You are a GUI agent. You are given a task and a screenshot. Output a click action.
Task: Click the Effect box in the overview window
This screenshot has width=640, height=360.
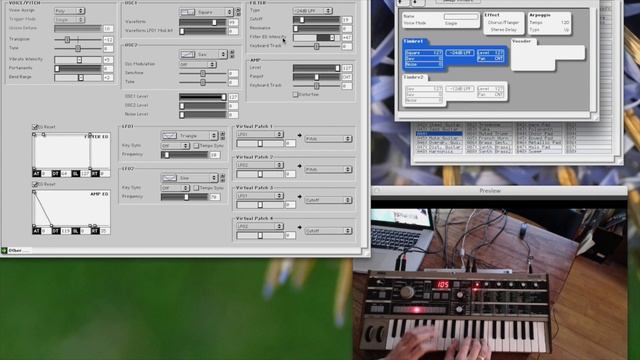(504, 22)
